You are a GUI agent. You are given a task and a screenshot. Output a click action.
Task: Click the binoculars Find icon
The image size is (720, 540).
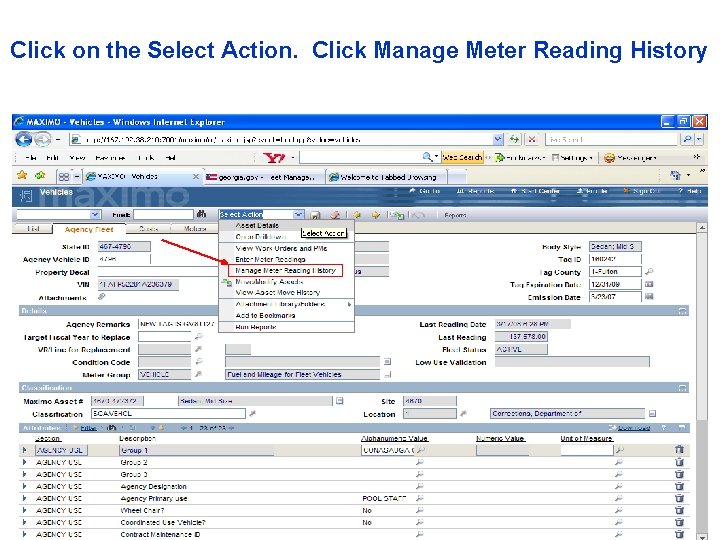(201, 214)
